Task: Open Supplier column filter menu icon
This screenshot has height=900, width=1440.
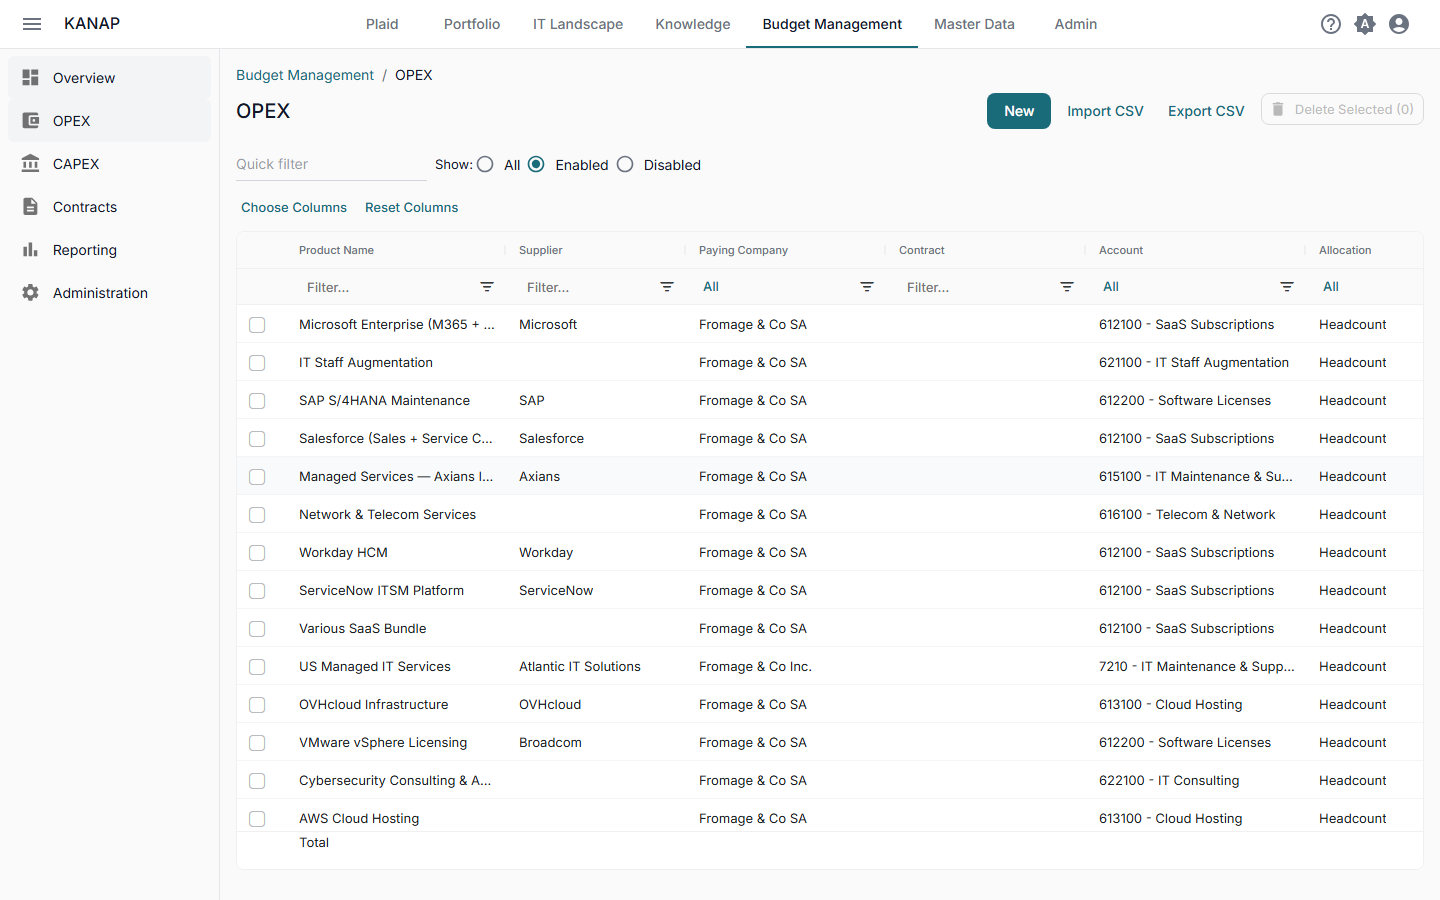Action: pyautogui.click(x=667, y=287)
